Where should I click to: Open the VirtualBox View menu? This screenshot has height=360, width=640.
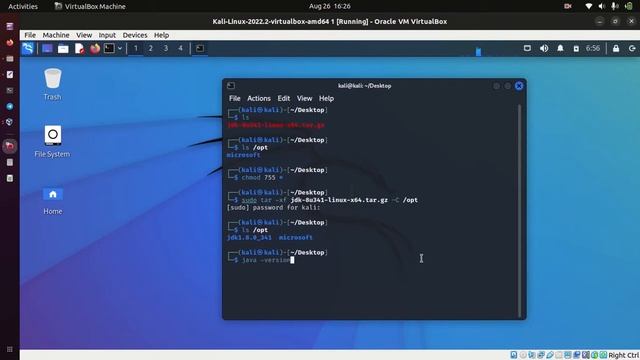click(x=84, y=35)
